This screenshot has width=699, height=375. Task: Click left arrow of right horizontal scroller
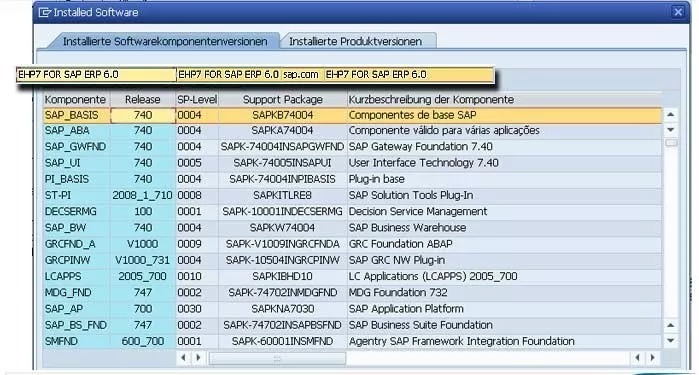(x=637, y=358)
